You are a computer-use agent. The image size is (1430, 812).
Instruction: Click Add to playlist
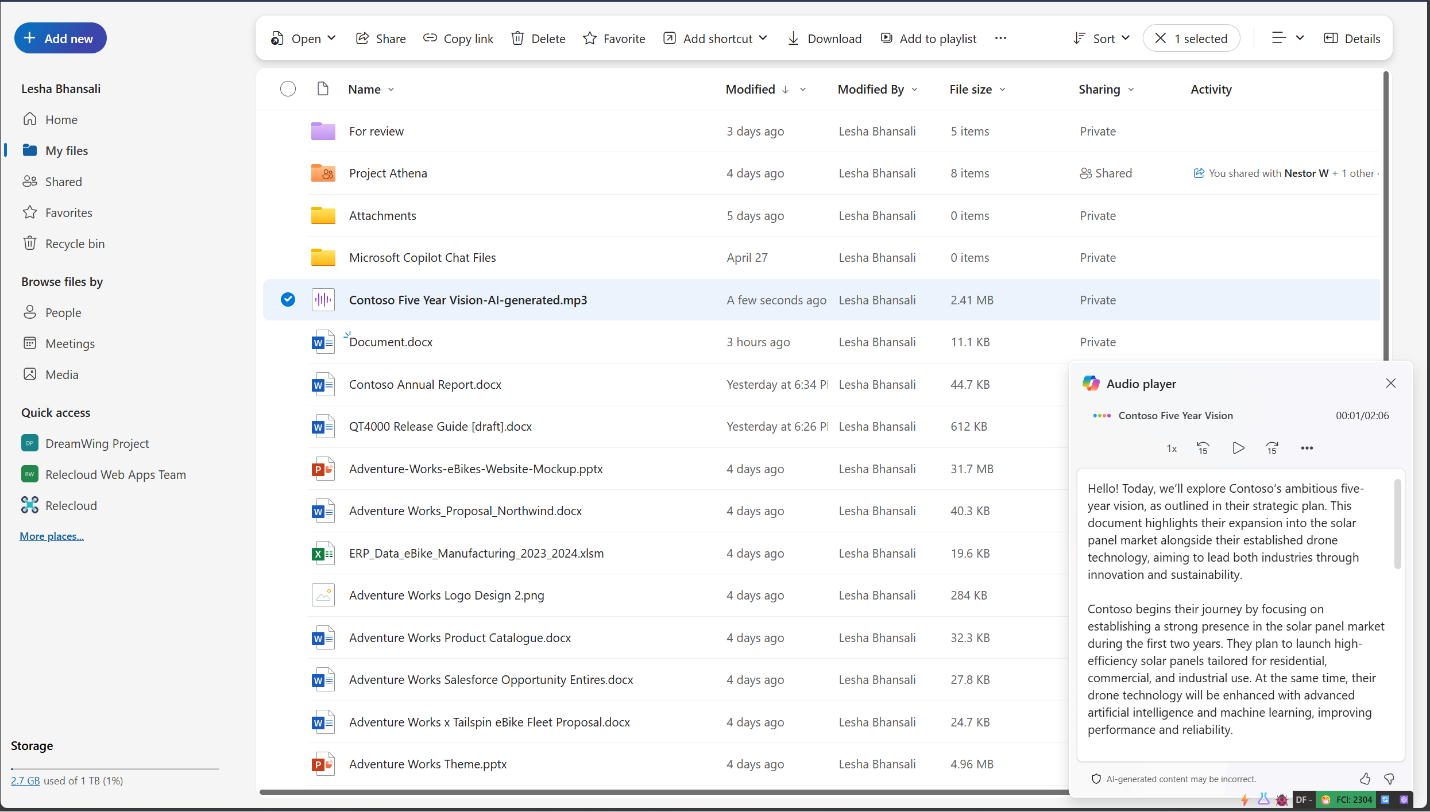[928, 38]
